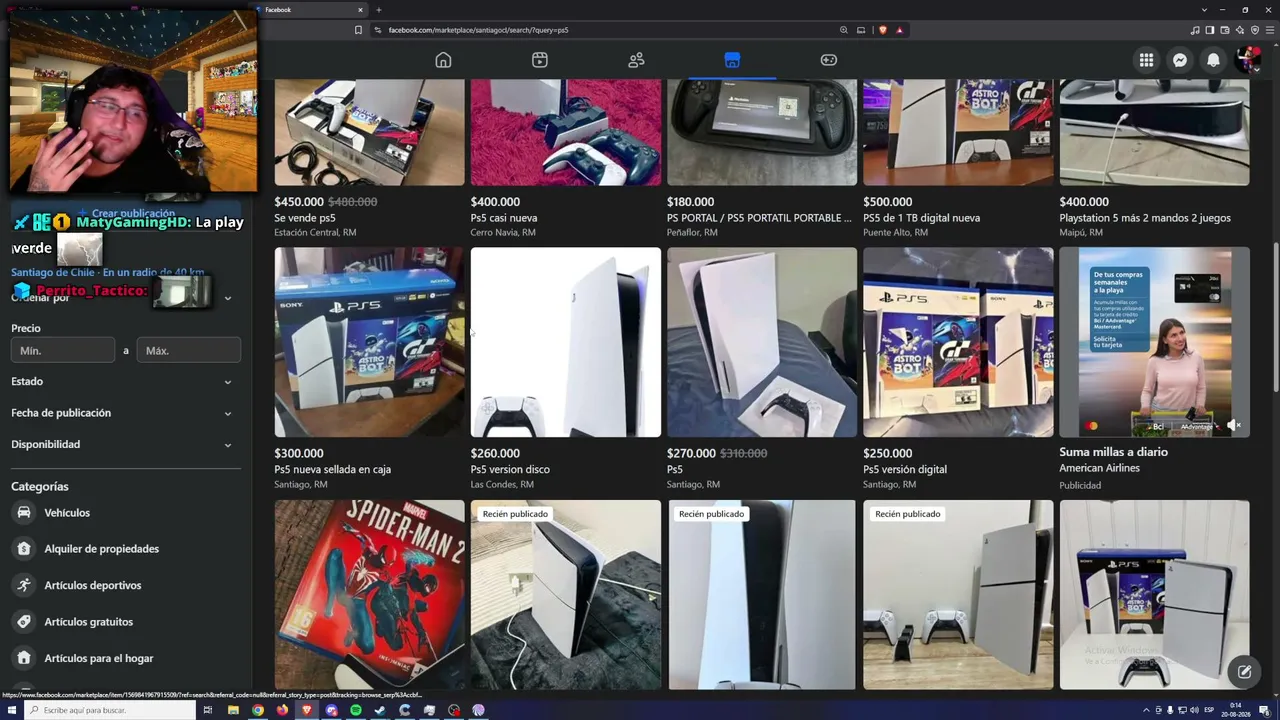This screenshot has height=720, width=1280.
Task: Toggle the browser sidebar panel icon
Action: 1210,30
